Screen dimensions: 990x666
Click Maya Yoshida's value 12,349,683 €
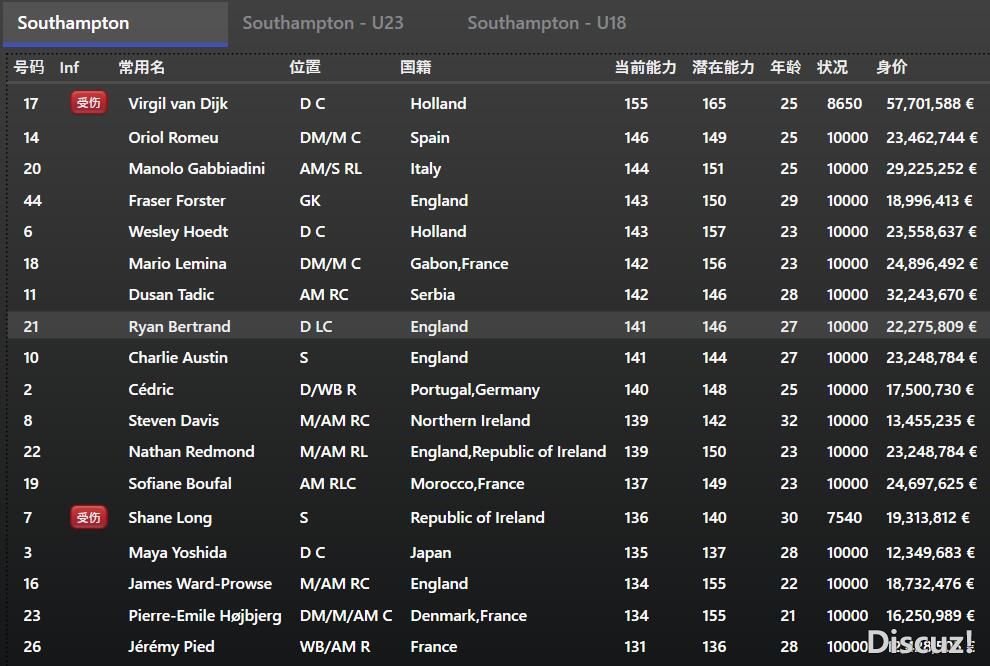tap(930, 552)
